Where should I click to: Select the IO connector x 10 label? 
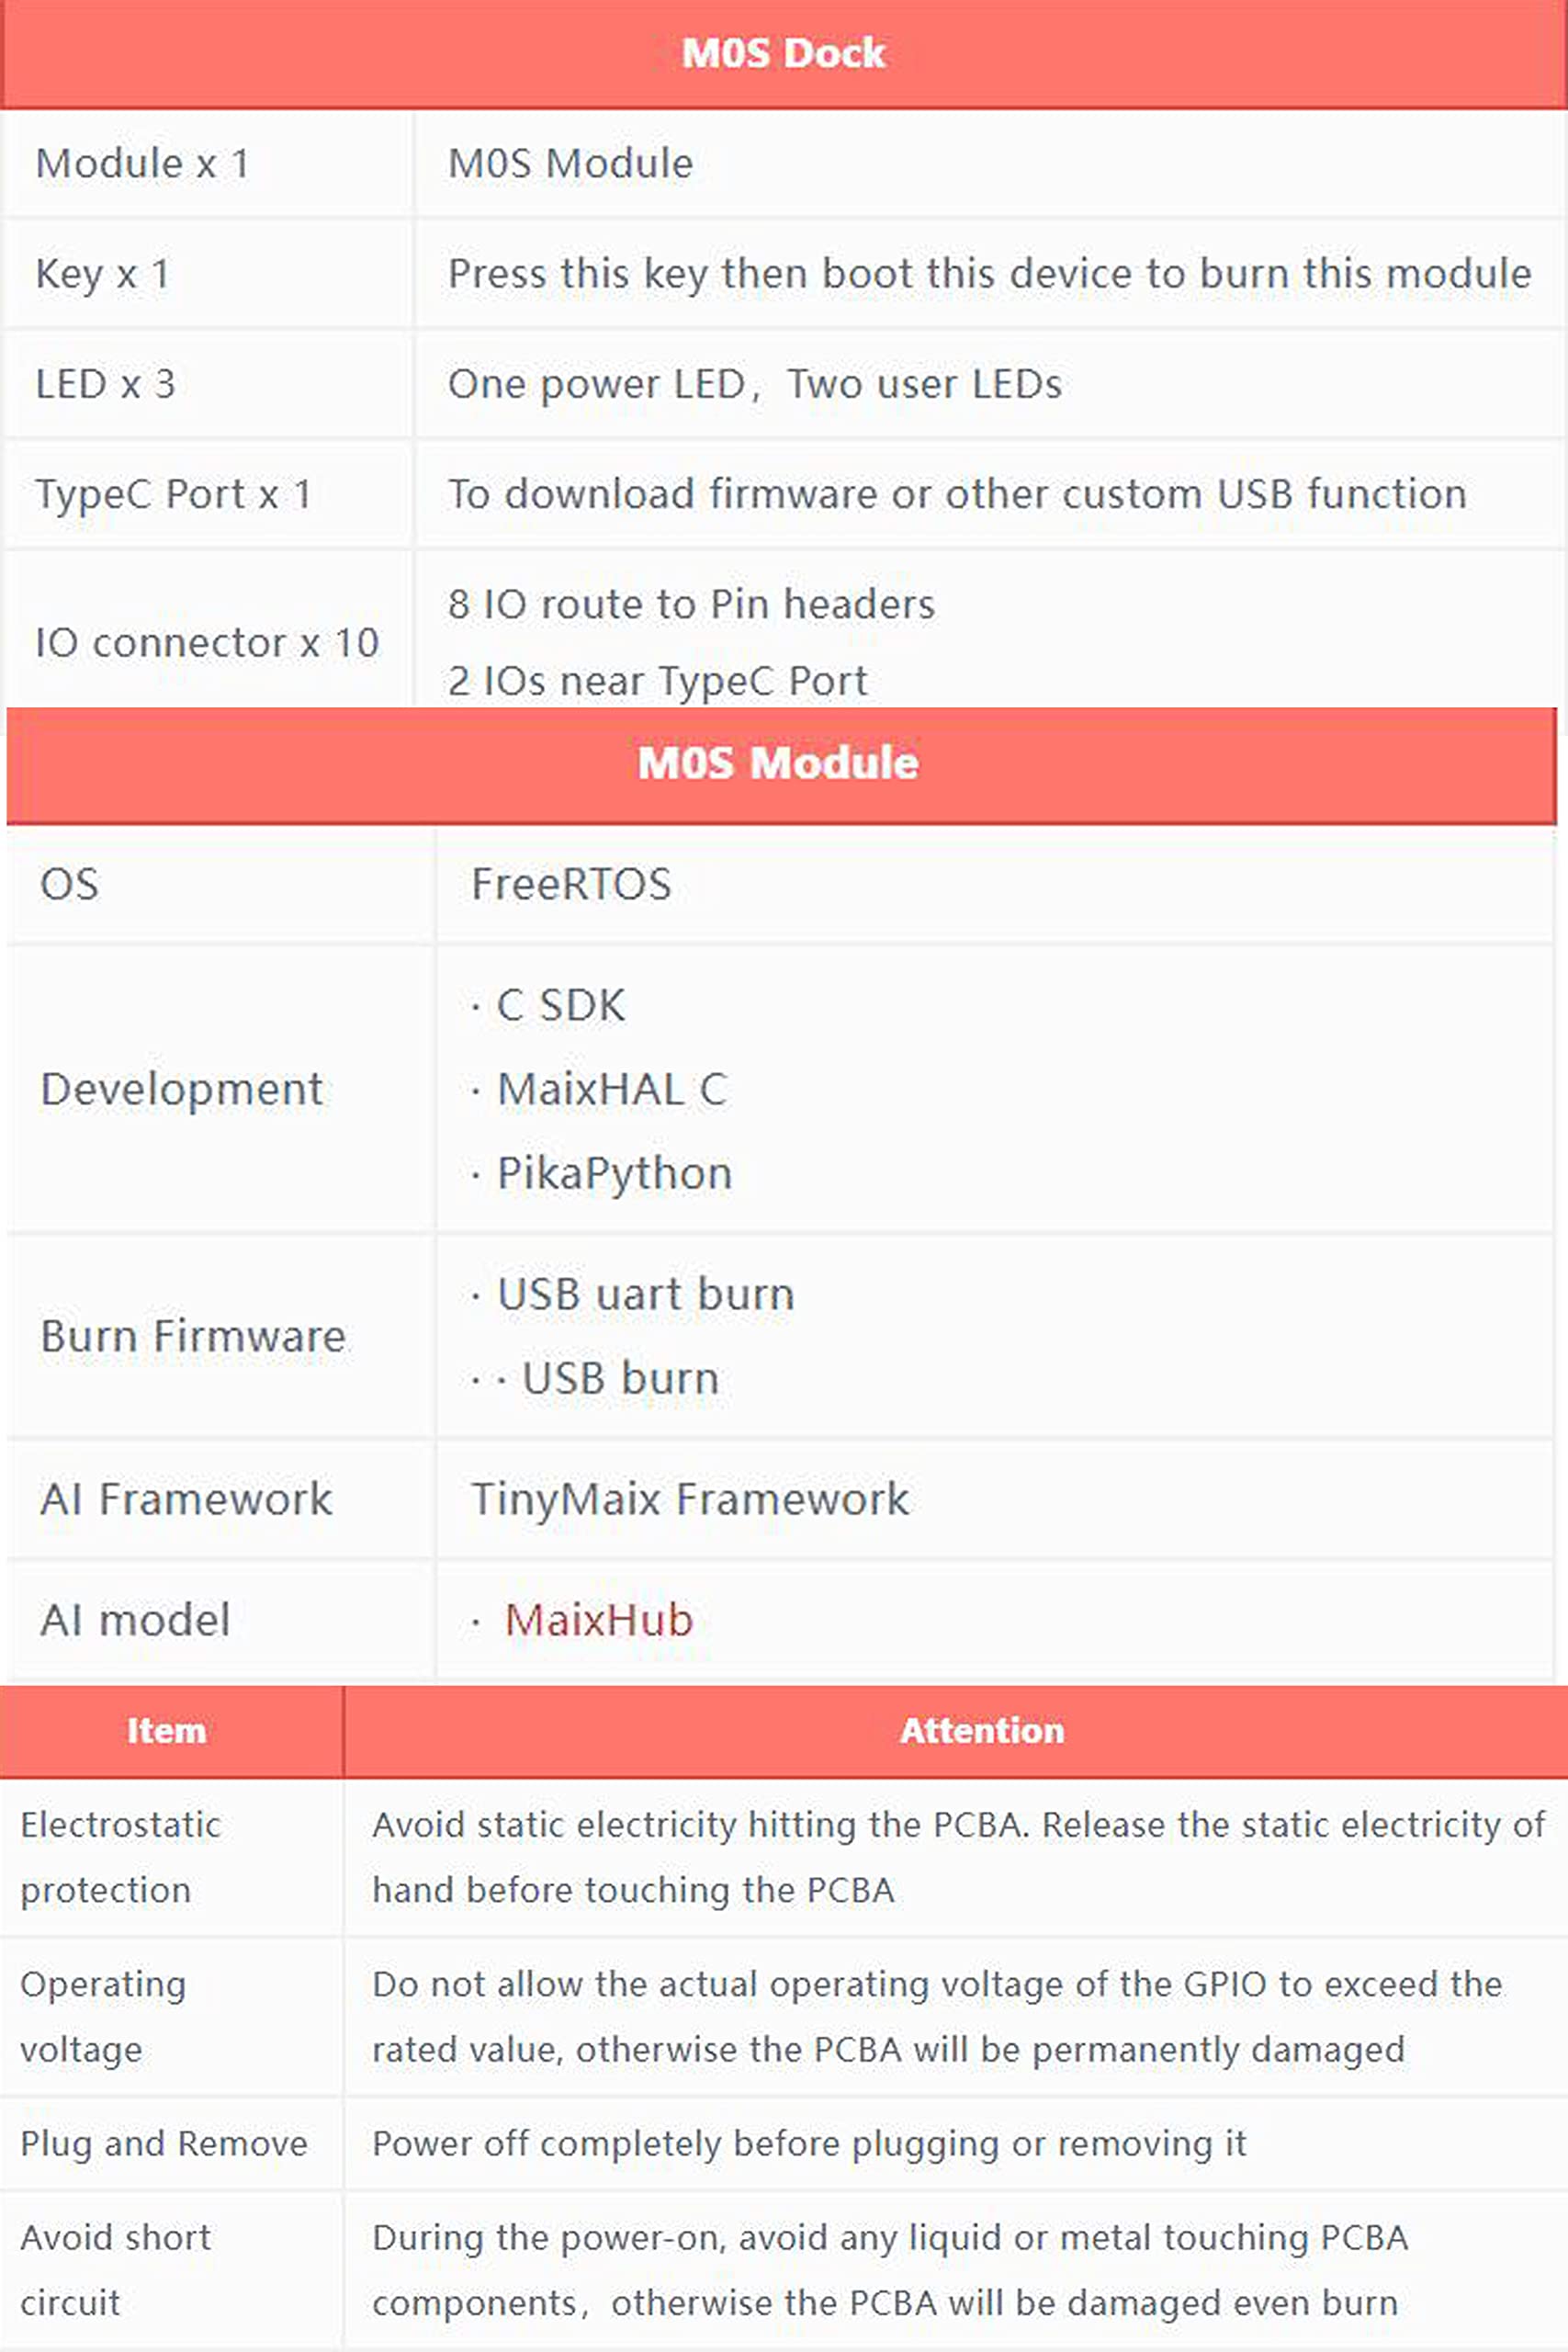(207, 643)
